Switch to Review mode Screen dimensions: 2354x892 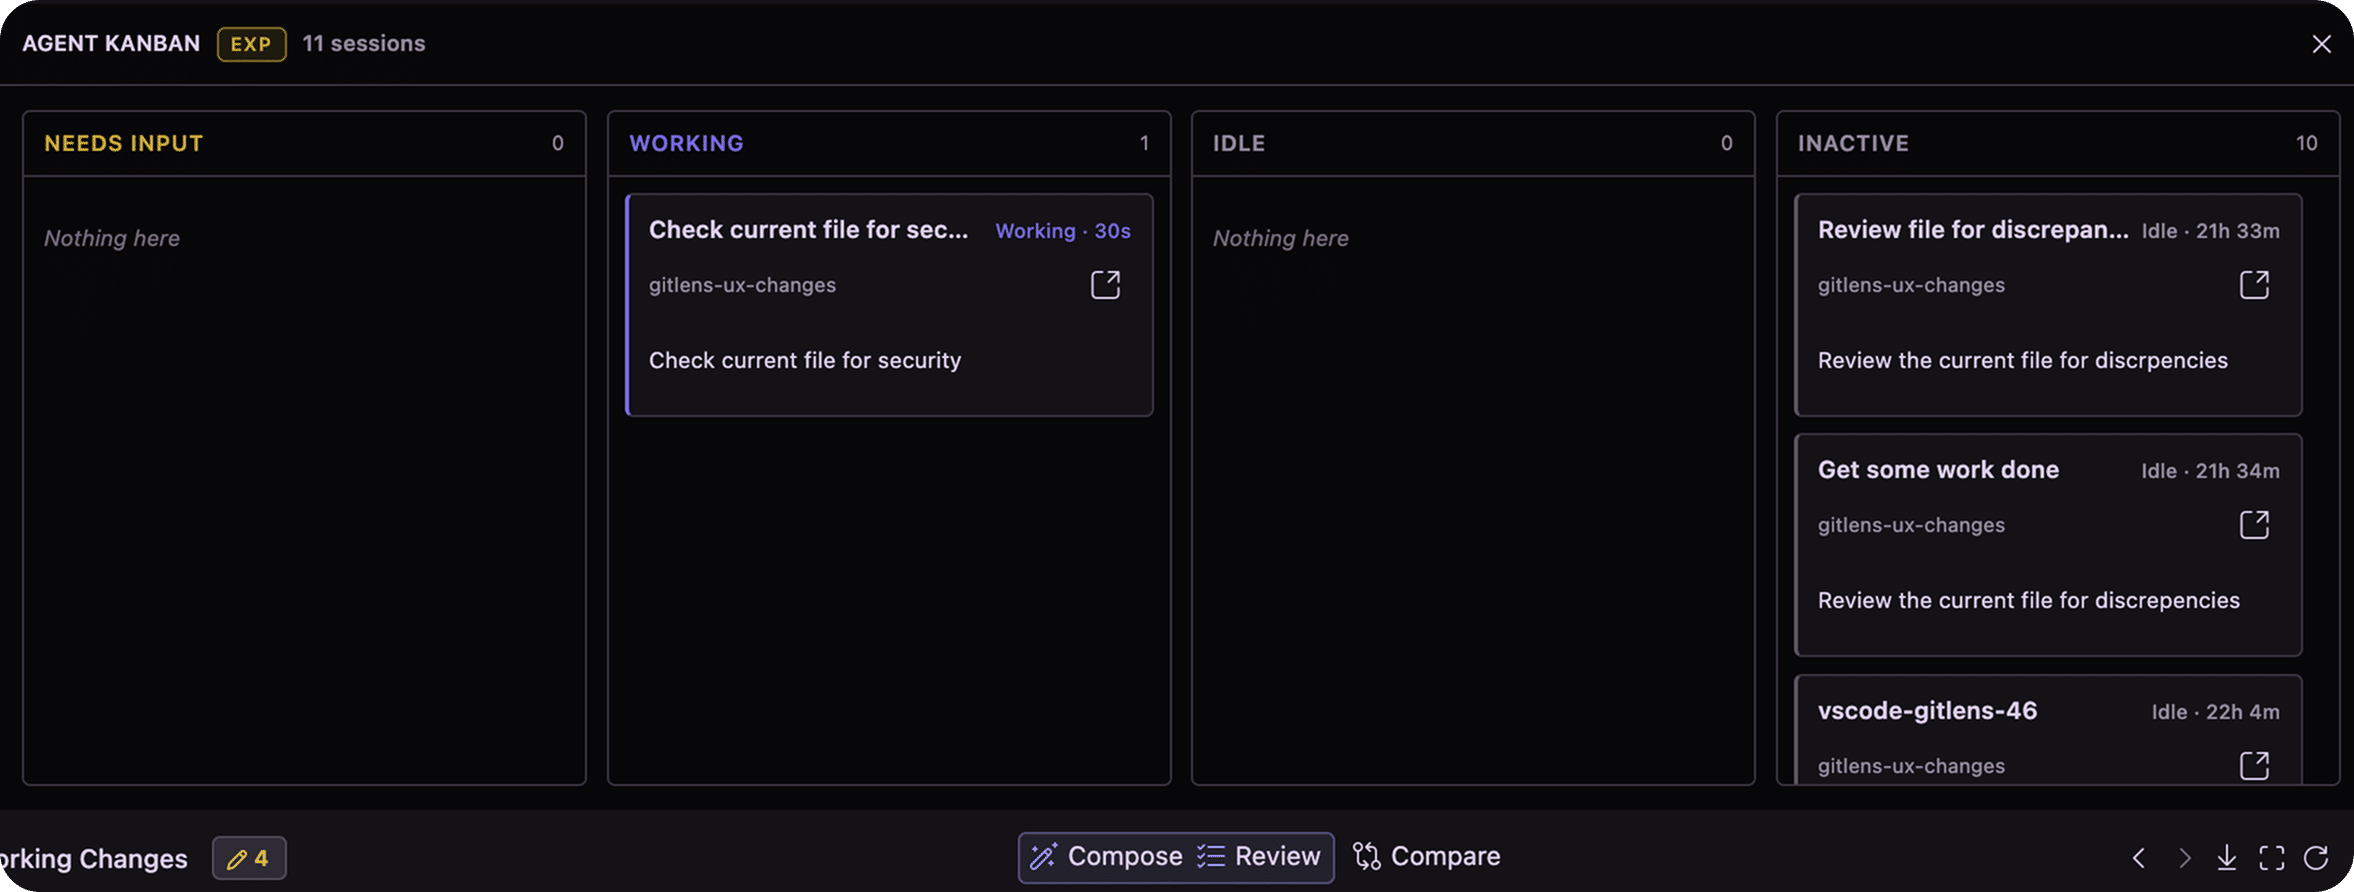(1259, 857)
